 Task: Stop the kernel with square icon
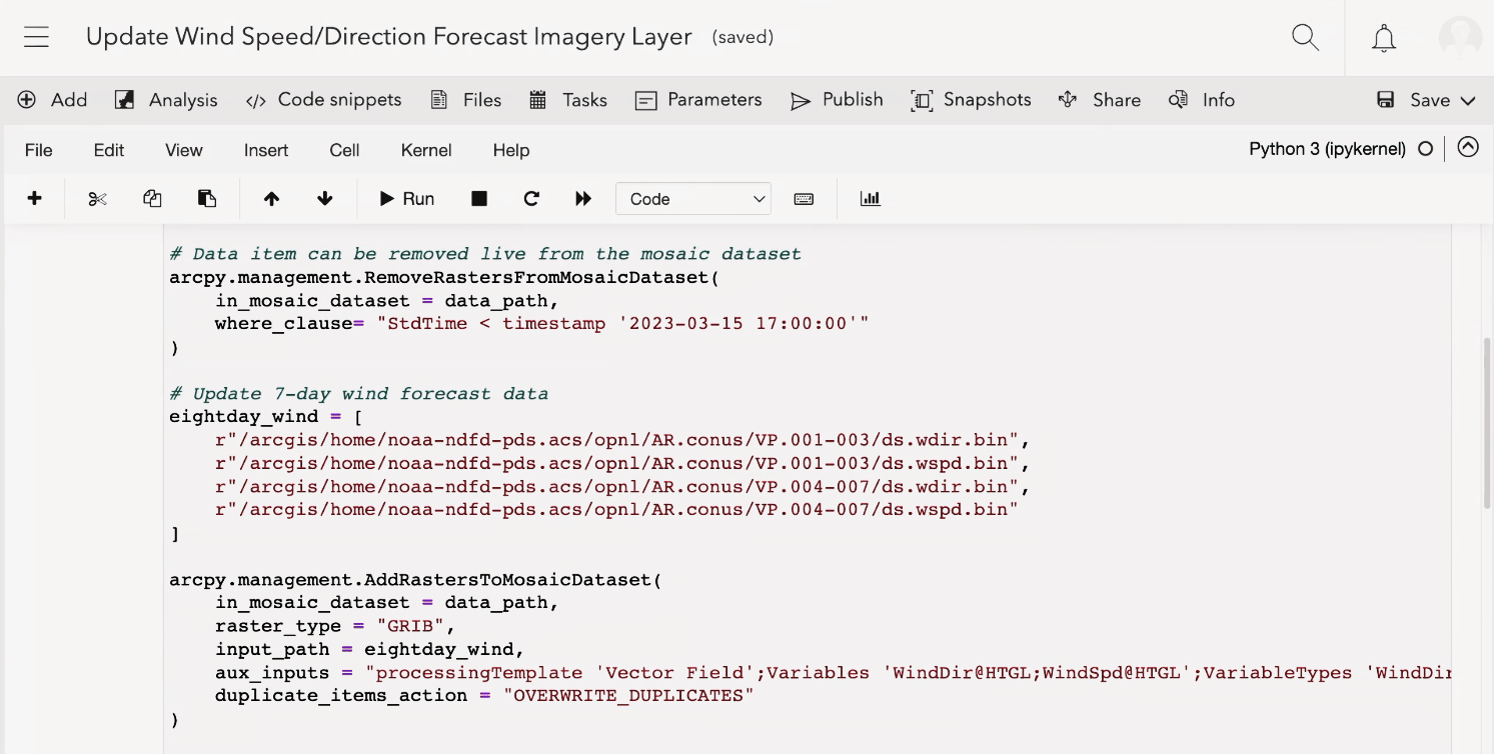point(479,199)
